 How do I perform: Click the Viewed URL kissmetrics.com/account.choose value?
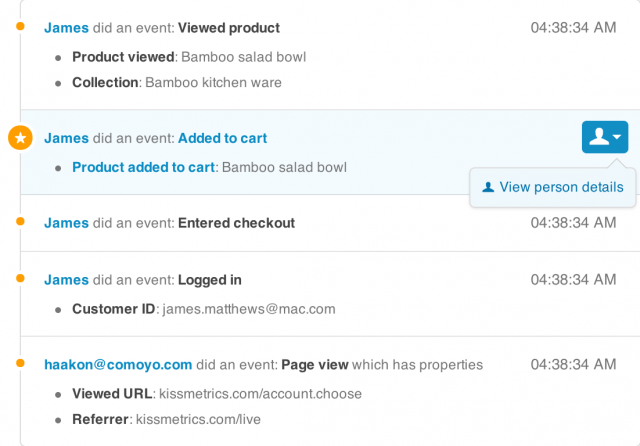[260, 394]
